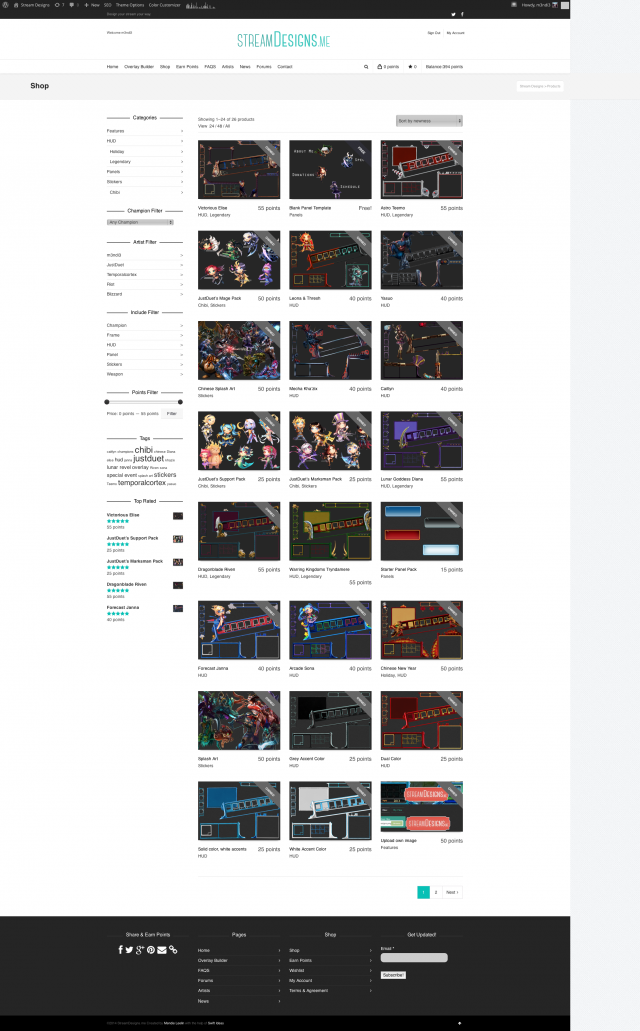Click the Updates refresh icon in the admin bar
The image size is (640, 1031).
click(57, 5)
